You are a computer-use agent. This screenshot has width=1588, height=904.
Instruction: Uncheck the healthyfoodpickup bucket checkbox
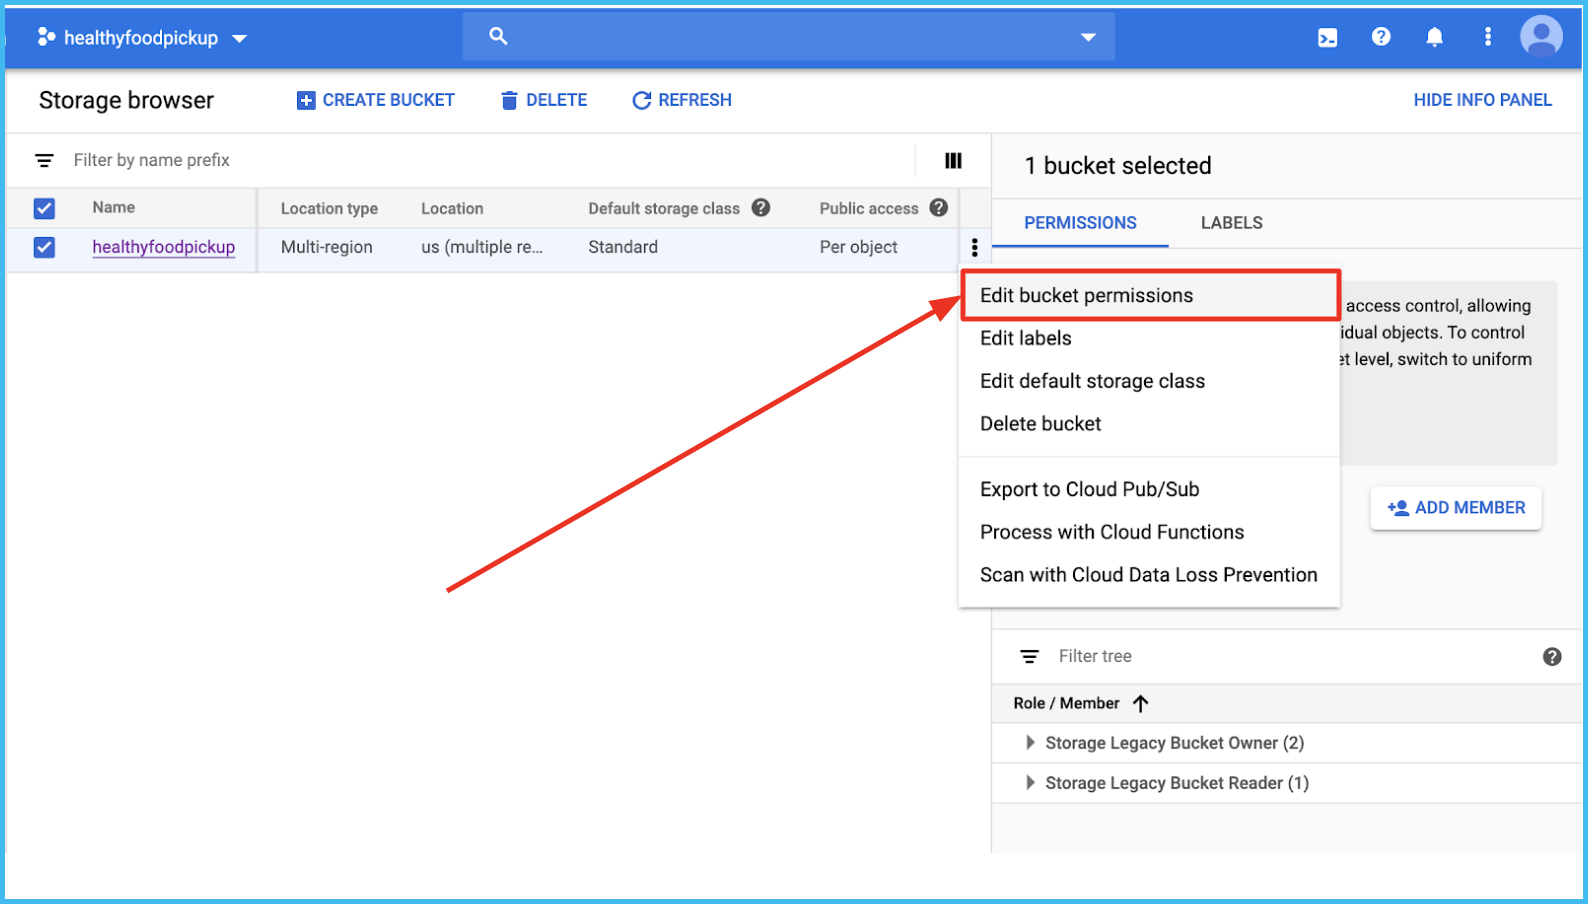44,247
